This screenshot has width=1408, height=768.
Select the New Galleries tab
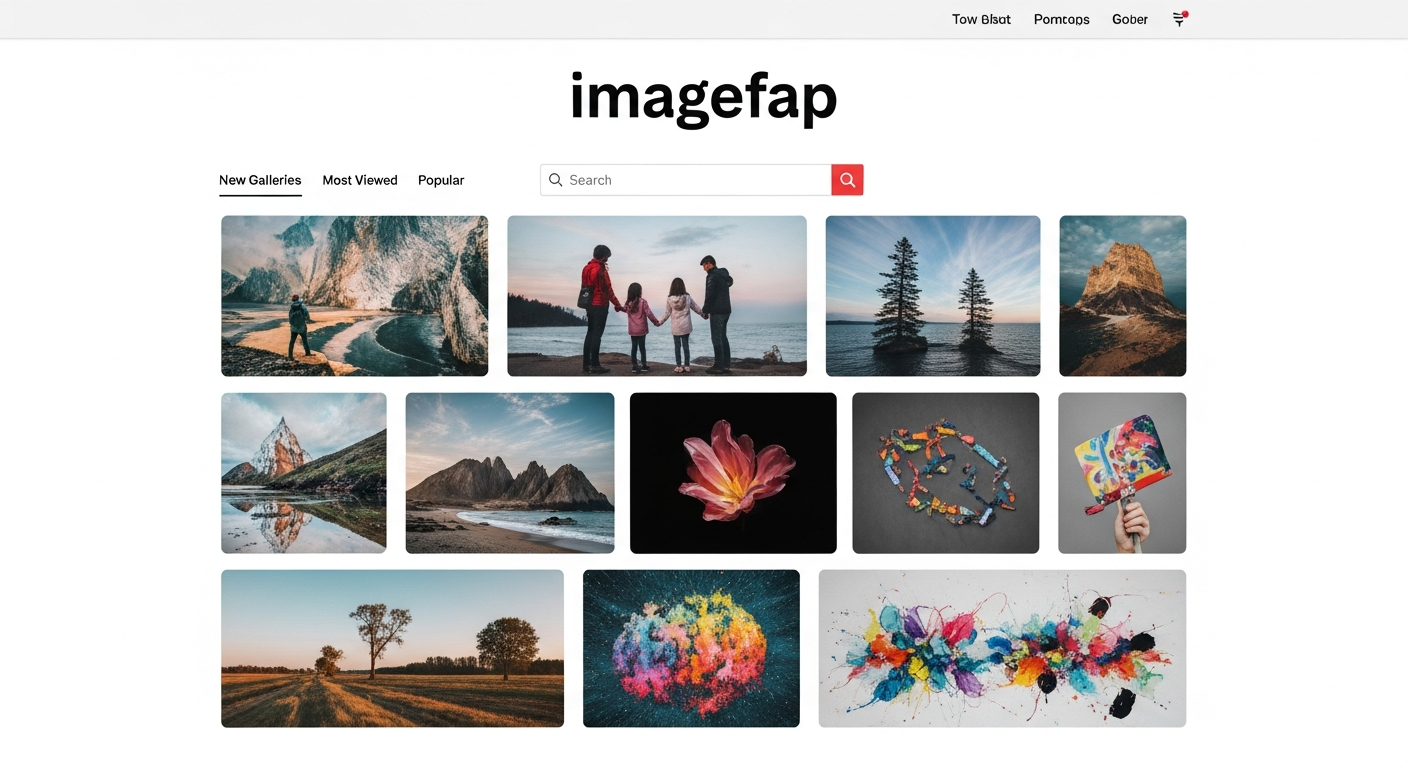260,180
